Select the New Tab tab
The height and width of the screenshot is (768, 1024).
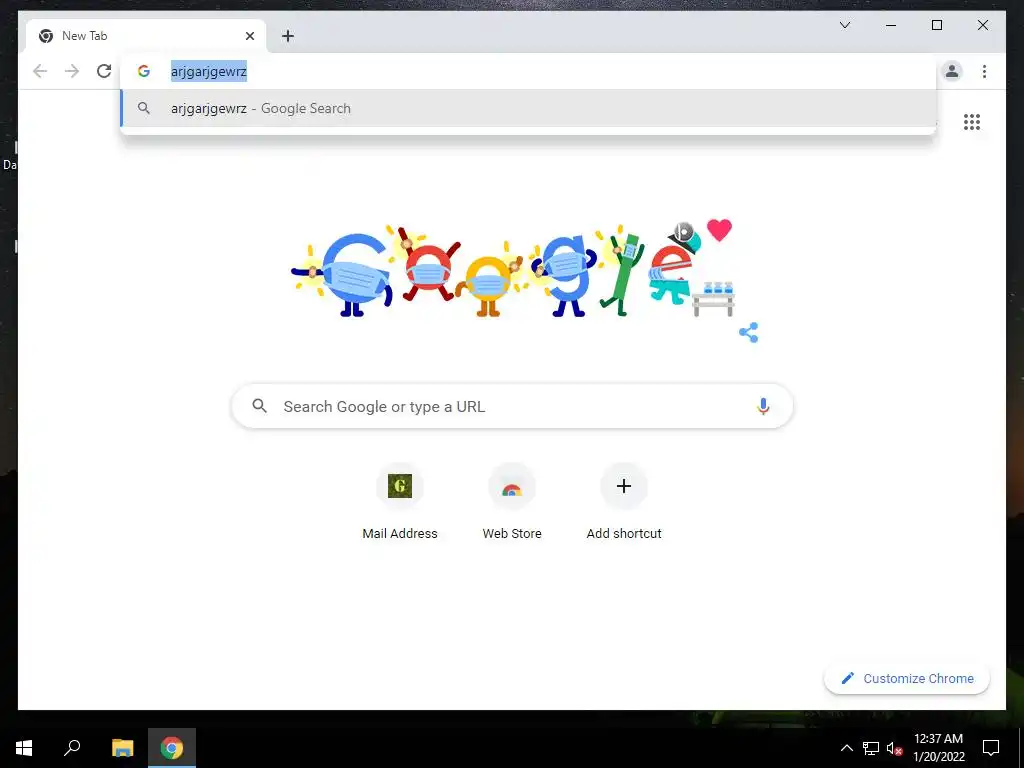146,36
